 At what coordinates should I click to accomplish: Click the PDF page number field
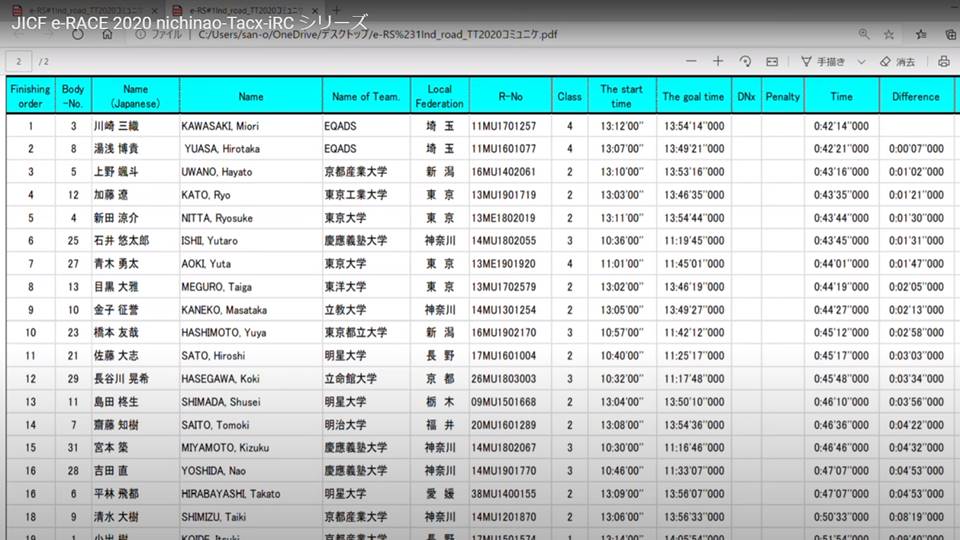[x=19, y=61]
